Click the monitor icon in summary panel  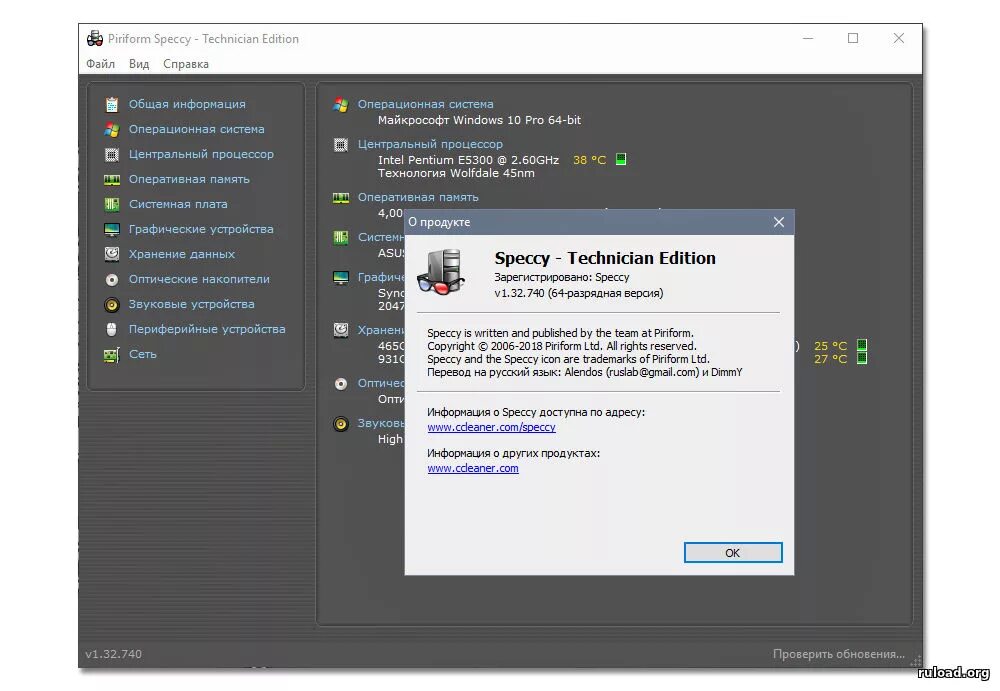341,278
